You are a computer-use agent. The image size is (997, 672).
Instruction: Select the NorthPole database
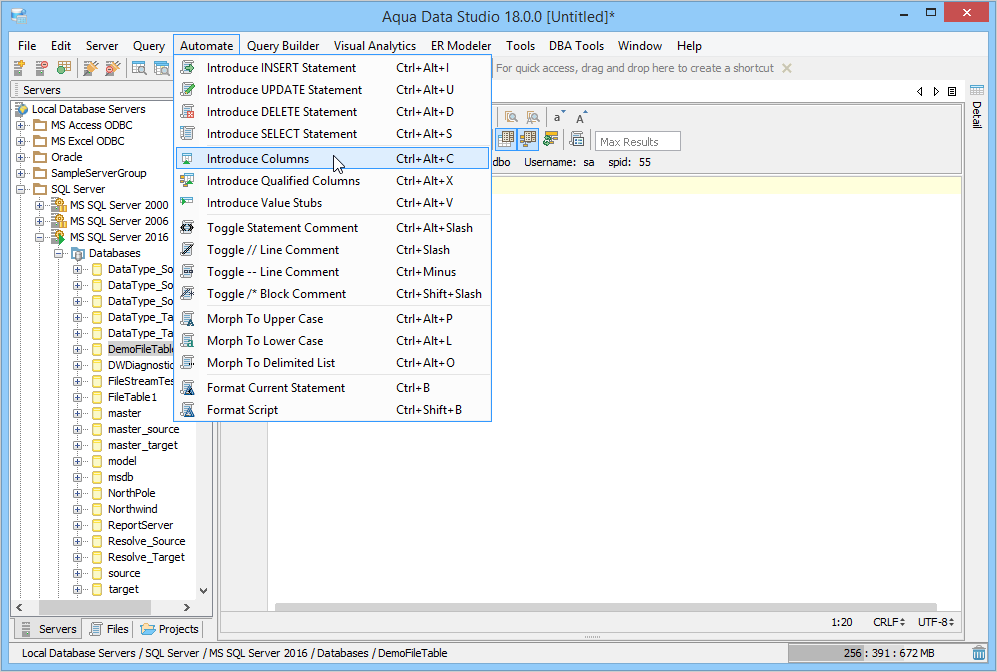tap(131, 493)
